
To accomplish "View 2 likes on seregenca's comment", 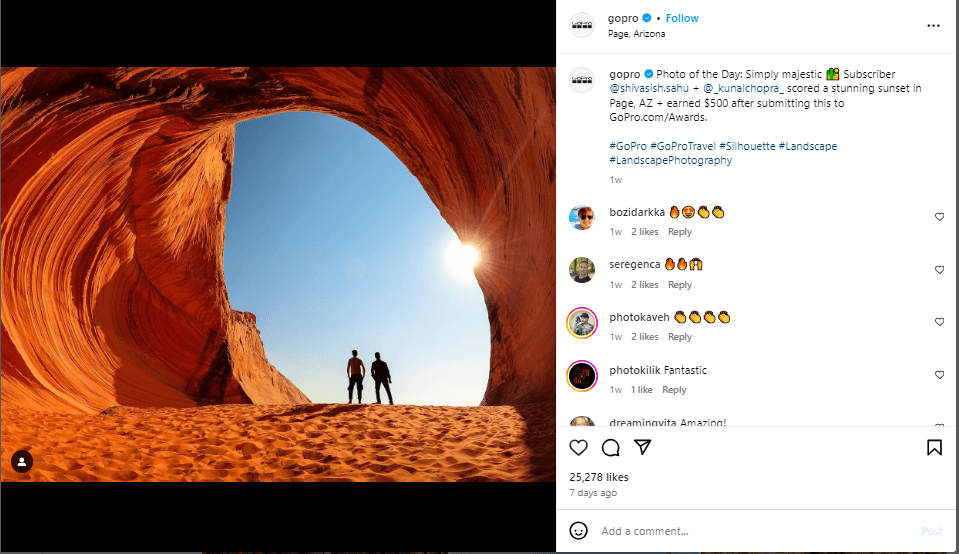I will (645, 285).
